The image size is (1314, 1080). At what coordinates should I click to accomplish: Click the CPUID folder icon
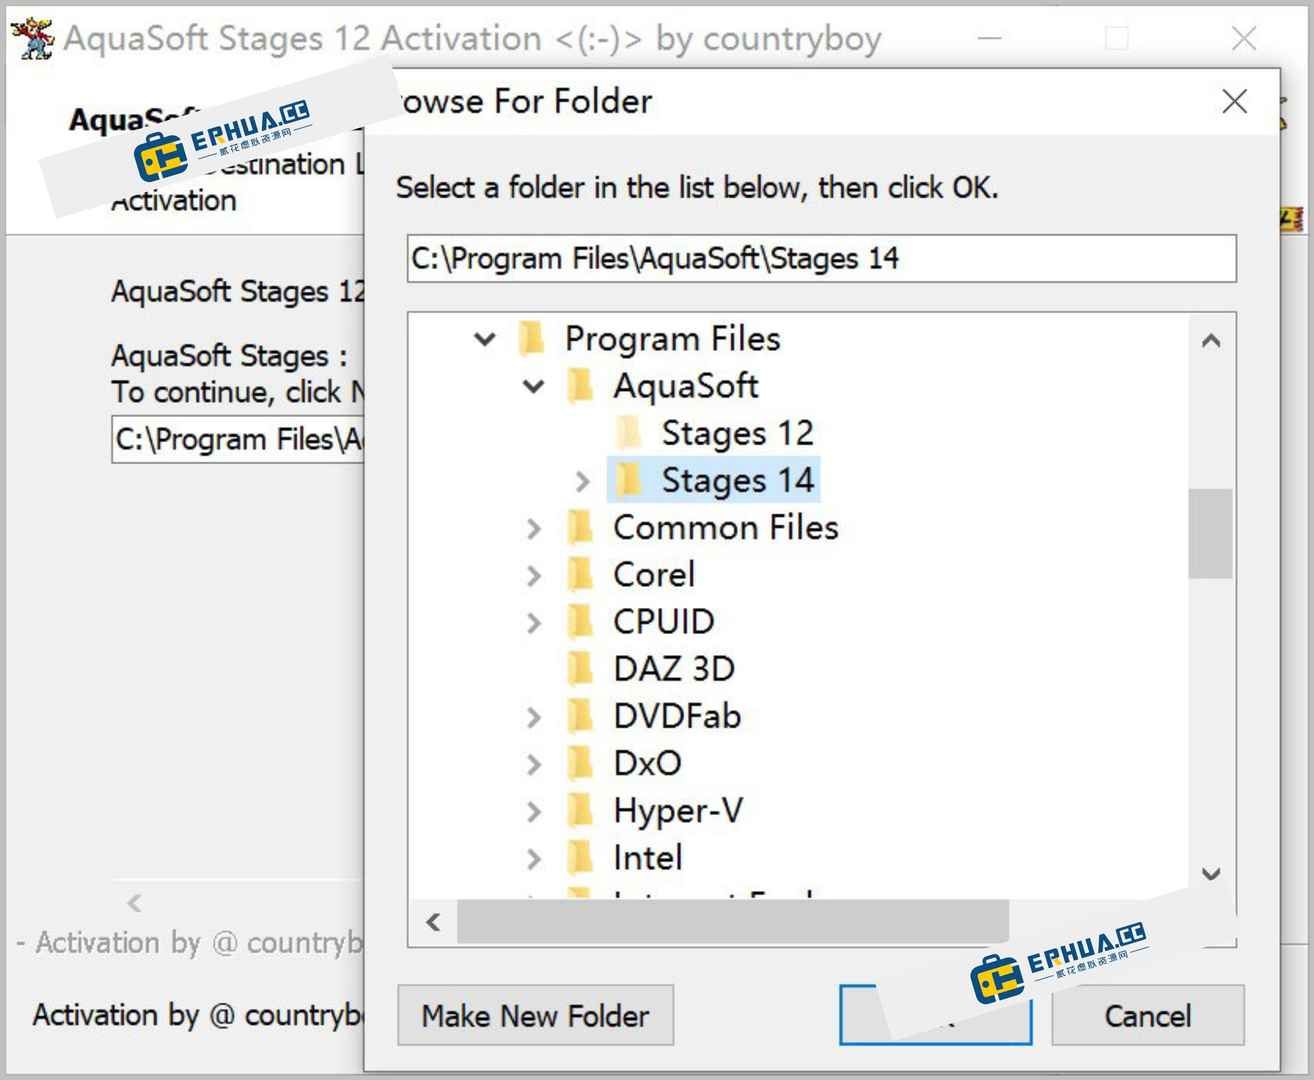(x=580, y=621)
